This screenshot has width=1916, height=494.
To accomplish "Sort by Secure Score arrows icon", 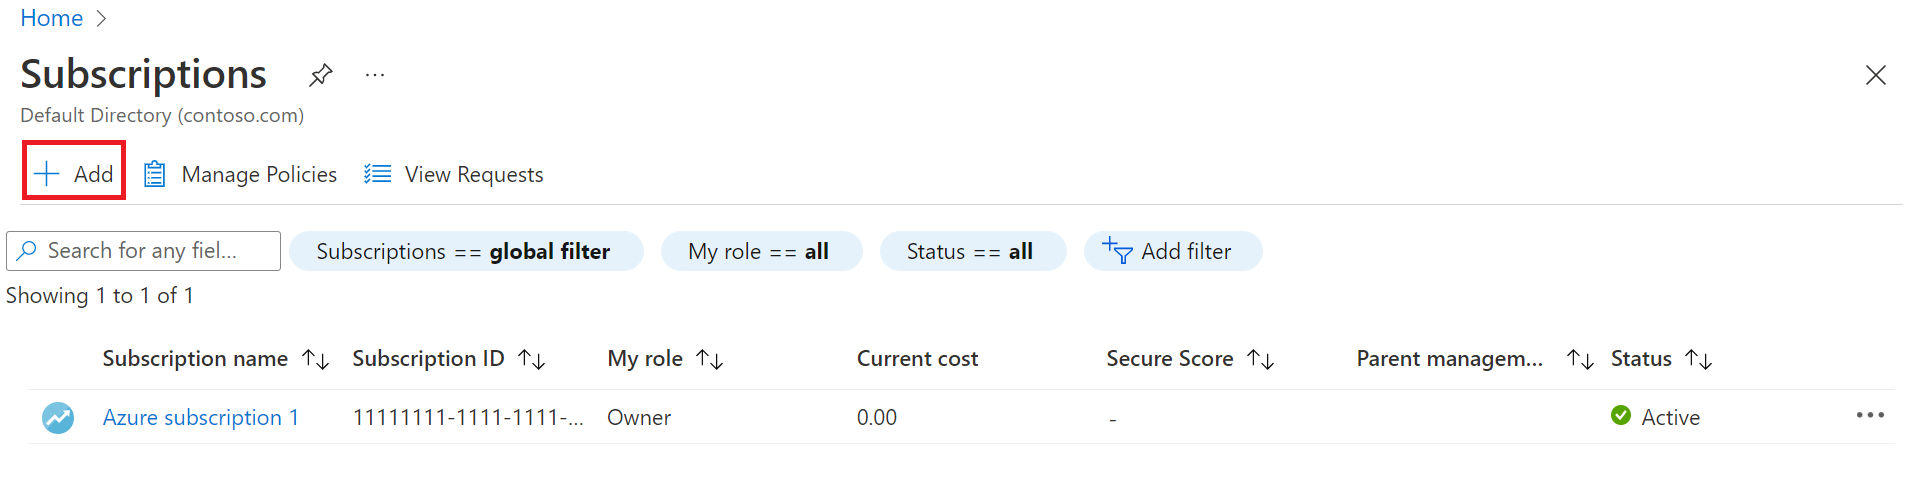I will (x=1261, y=359).
